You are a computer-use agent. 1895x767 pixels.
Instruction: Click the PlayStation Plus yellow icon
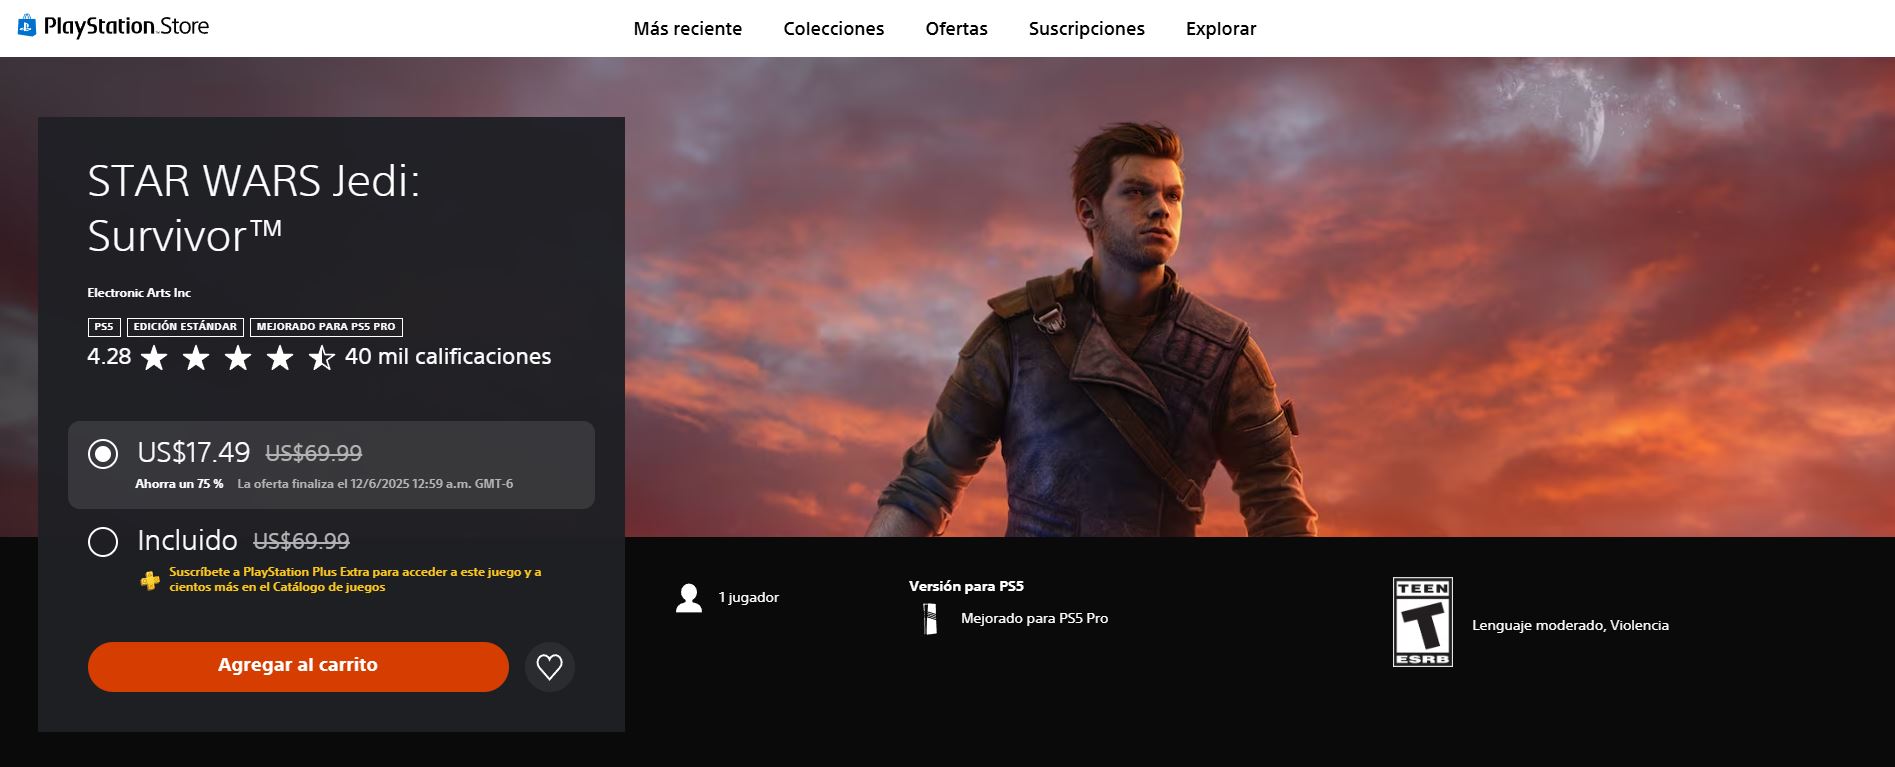(149, 580)
